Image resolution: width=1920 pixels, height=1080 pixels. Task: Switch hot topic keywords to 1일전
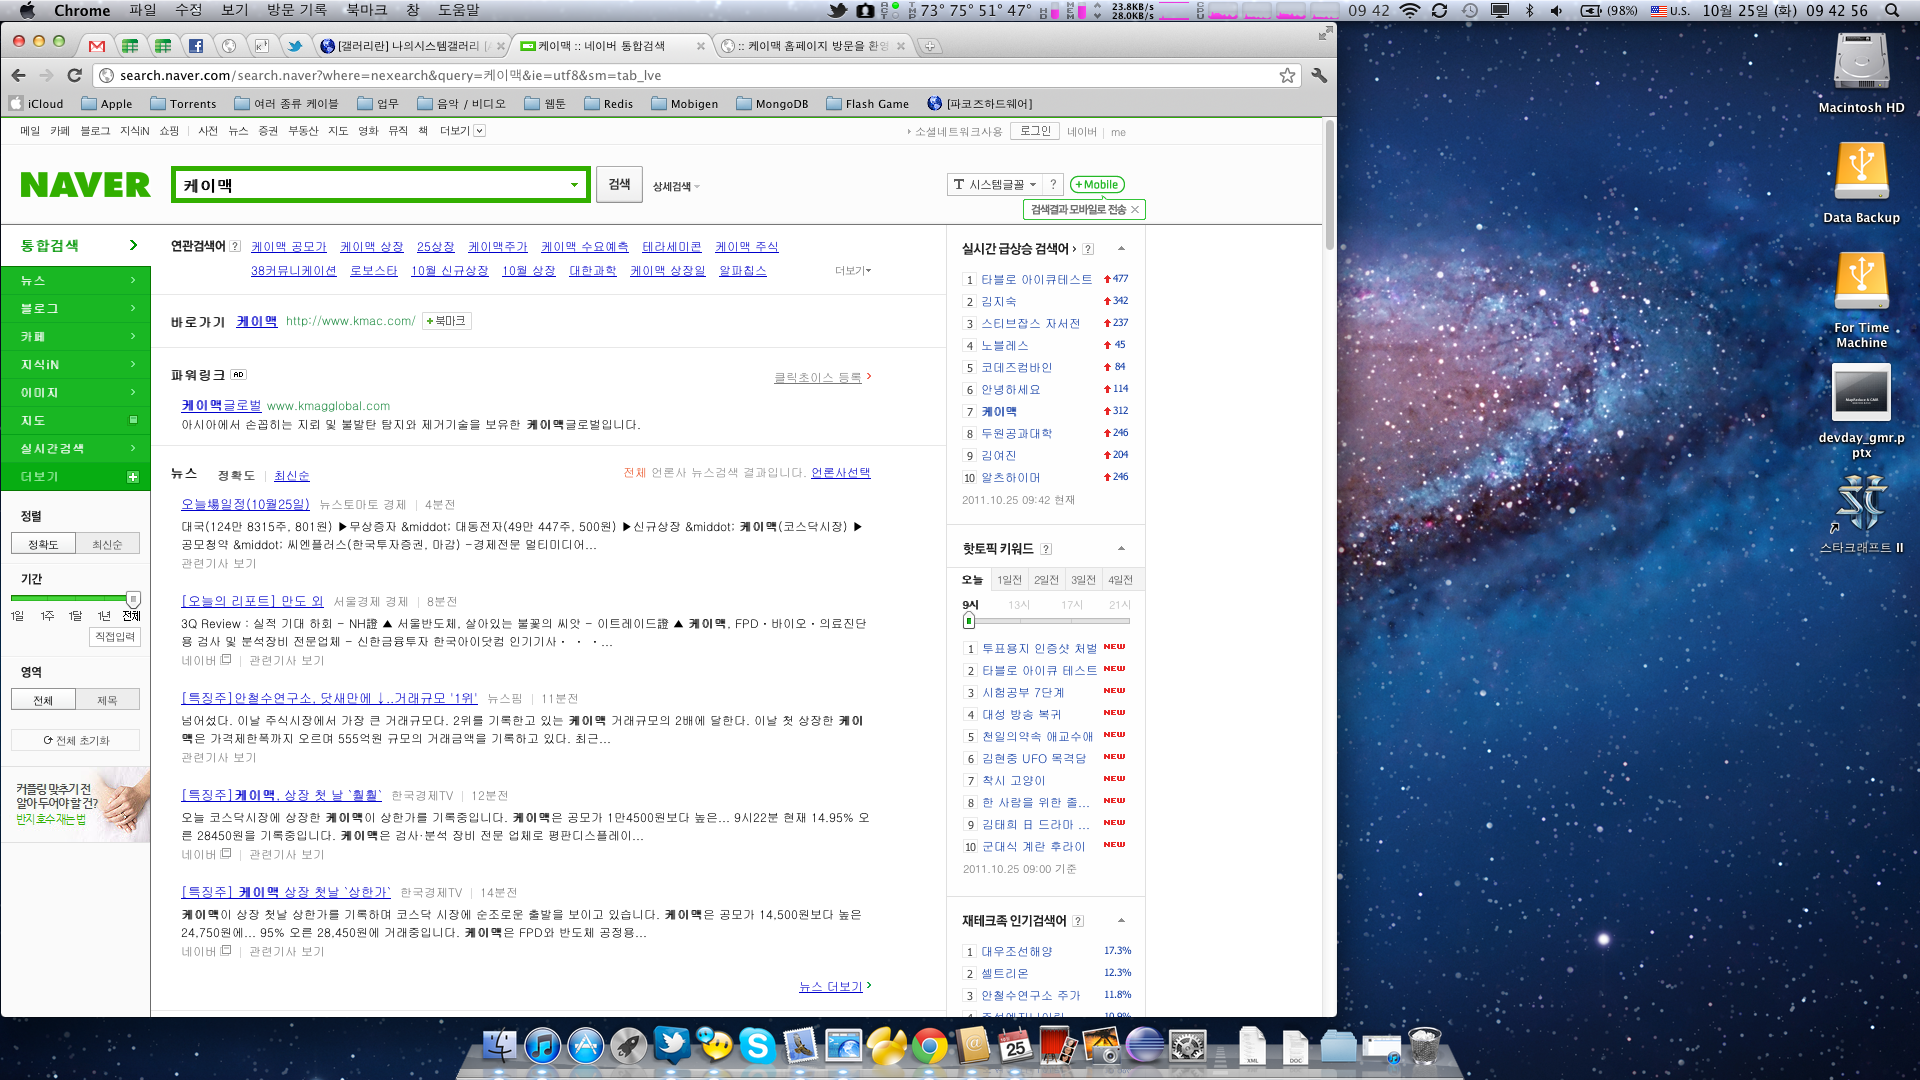pos(1009,580)
